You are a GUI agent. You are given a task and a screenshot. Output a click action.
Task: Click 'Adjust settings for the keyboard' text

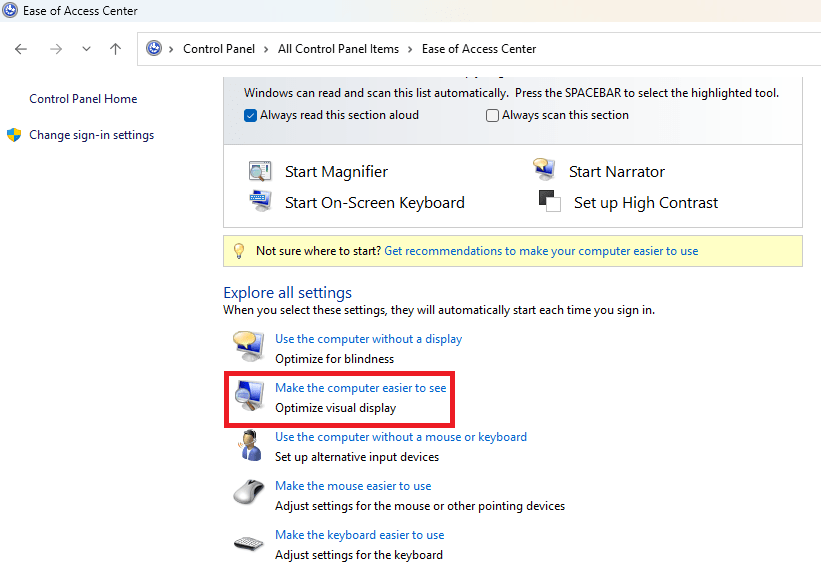[359, 555]
